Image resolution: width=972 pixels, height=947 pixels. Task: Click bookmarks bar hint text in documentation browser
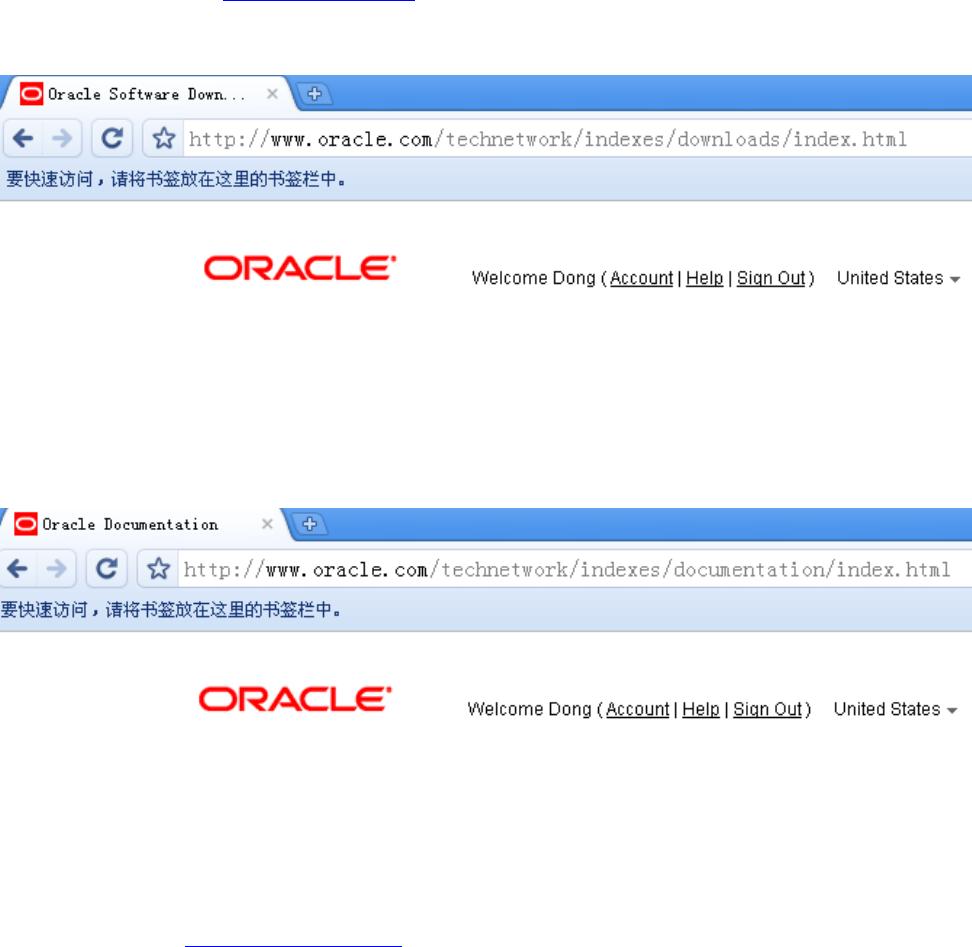click(170, 609)
